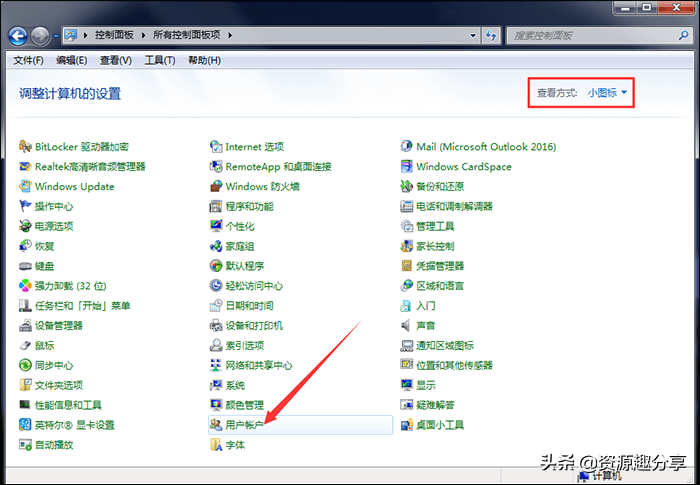700x485 pixels.
Task: Open the 显示 link
Action: (x=426, y=385)
